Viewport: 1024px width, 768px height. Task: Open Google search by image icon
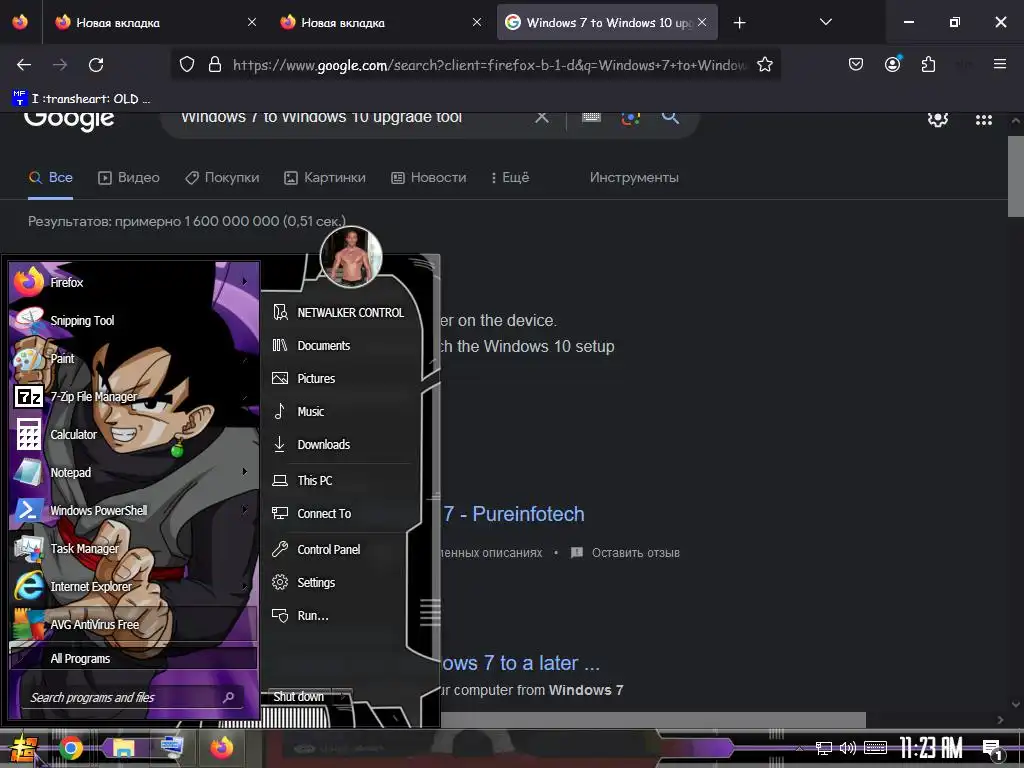[630, 118]
